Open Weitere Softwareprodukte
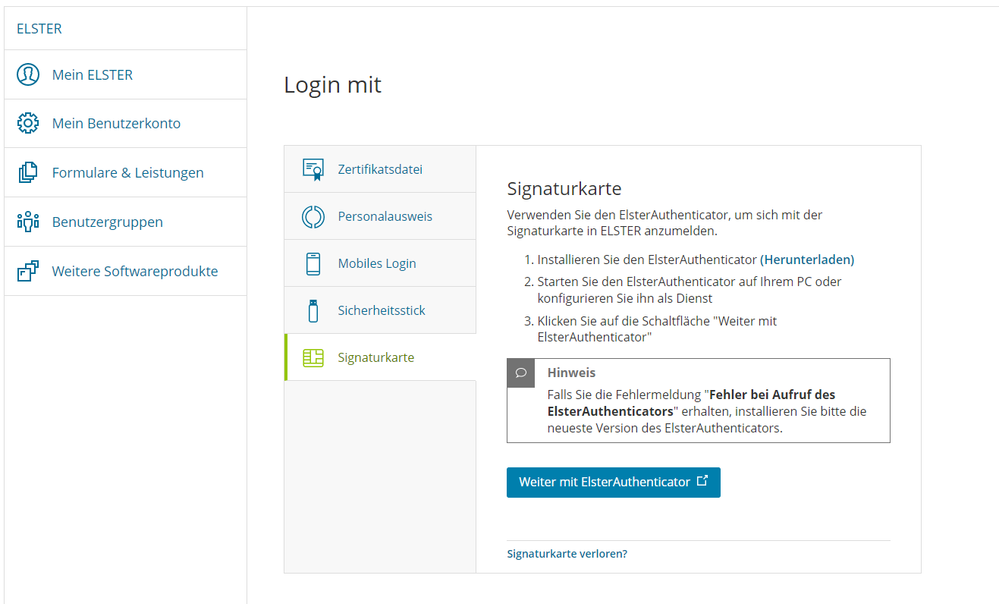The image size is (999, 604). (x=126, y=271)
